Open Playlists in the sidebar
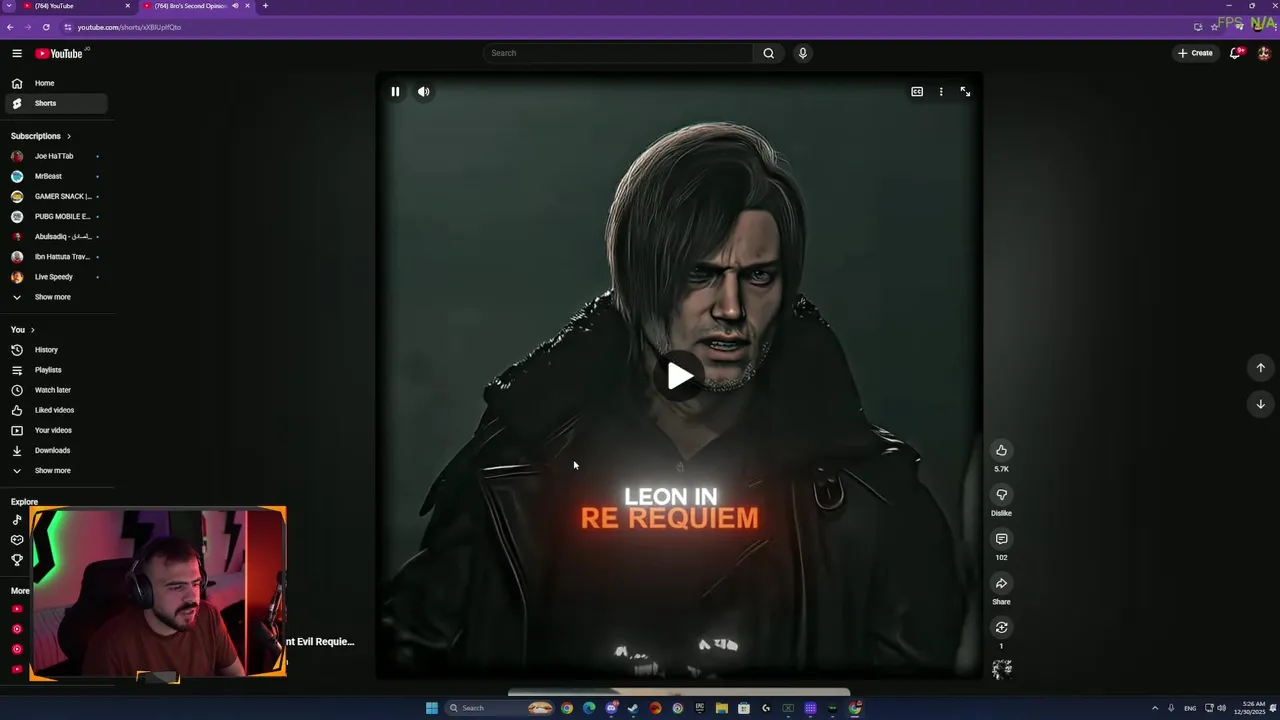The height and width of the screenshot is (720, 1280). coord(56,370)
